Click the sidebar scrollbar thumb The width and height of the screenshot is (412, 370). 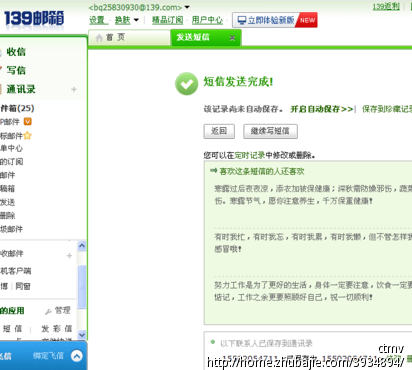82,287
